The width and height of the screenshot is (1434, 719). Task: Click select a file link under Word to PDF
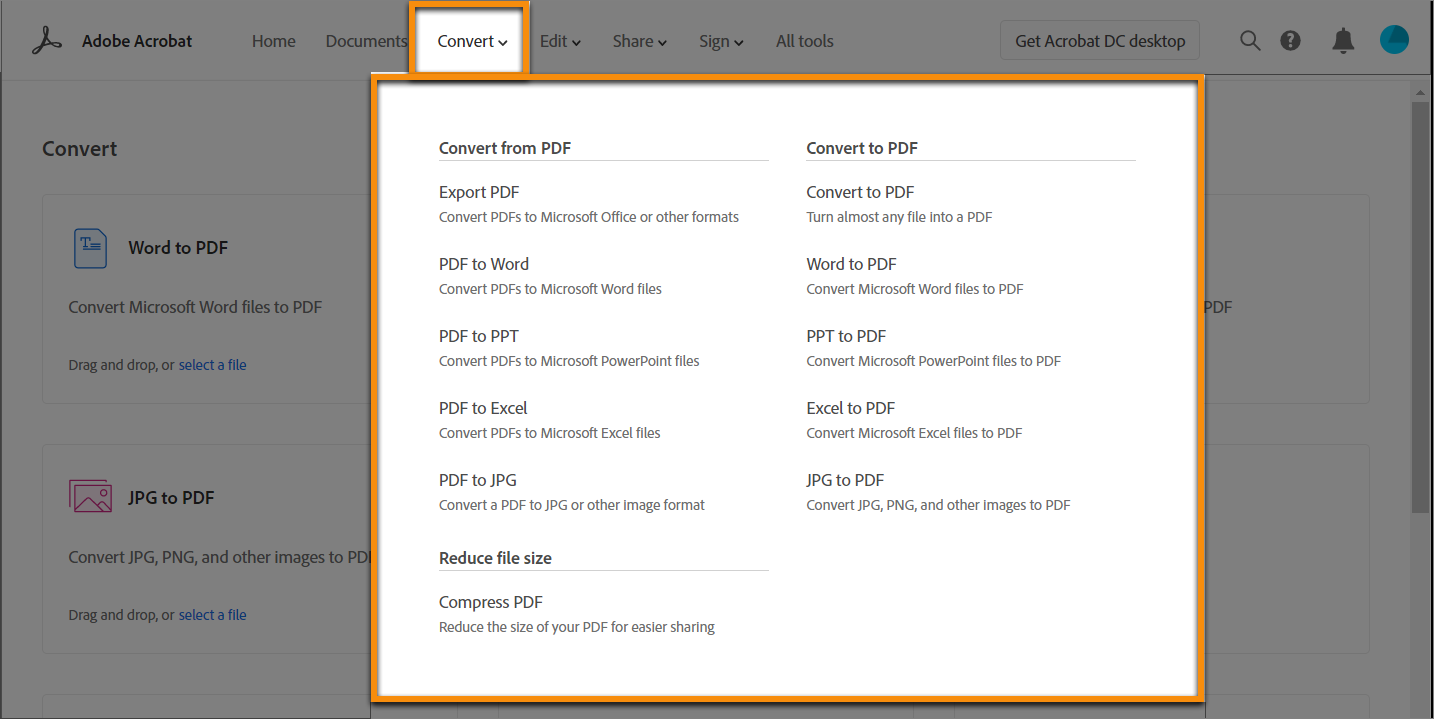pos(212,365)
